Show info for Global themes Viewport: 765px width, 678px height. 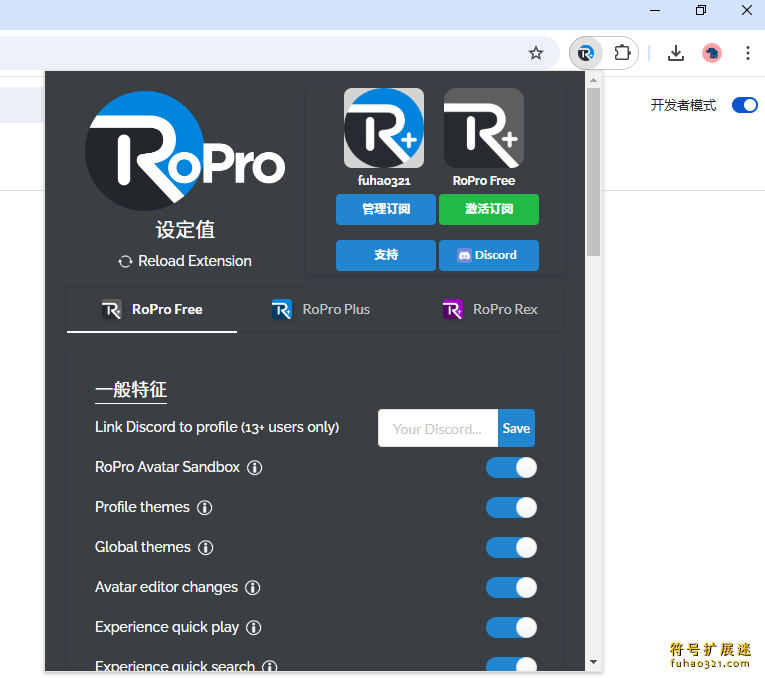click(205, 547)
